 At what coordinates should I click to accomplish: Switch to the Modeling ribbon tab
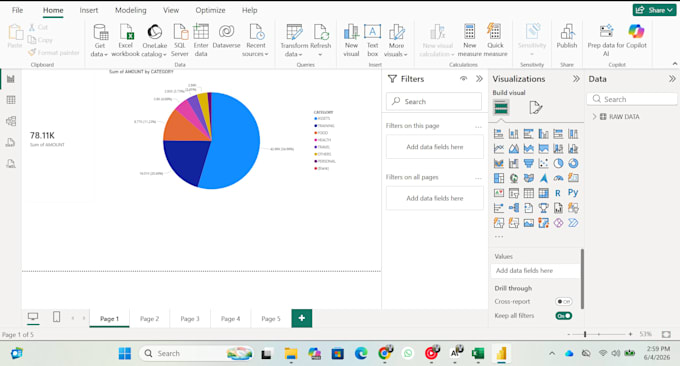pyautogui.click(x=131, y=10)
